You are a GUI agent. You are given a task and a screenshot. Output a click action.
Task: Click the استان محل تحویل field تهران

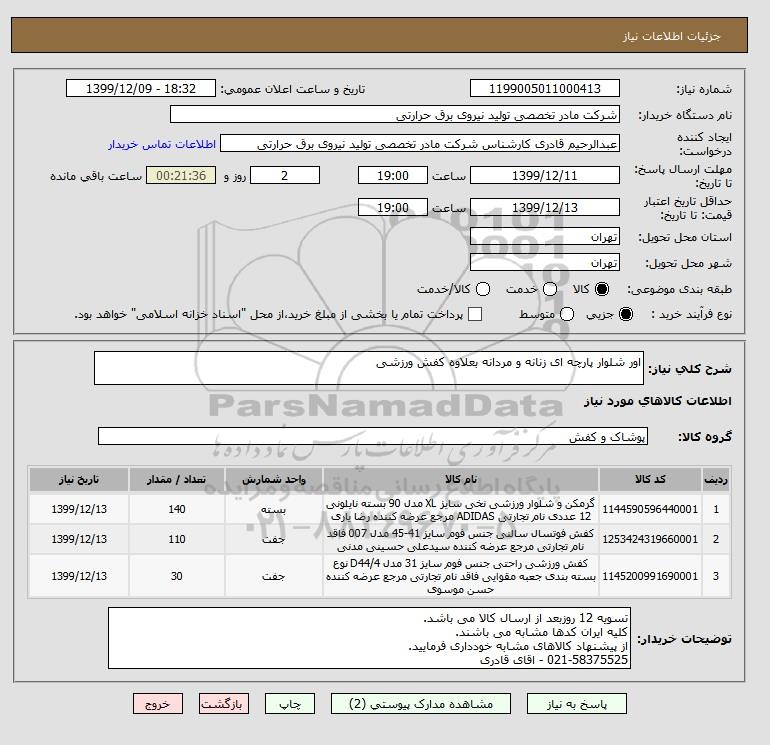(x=545, y=237)
